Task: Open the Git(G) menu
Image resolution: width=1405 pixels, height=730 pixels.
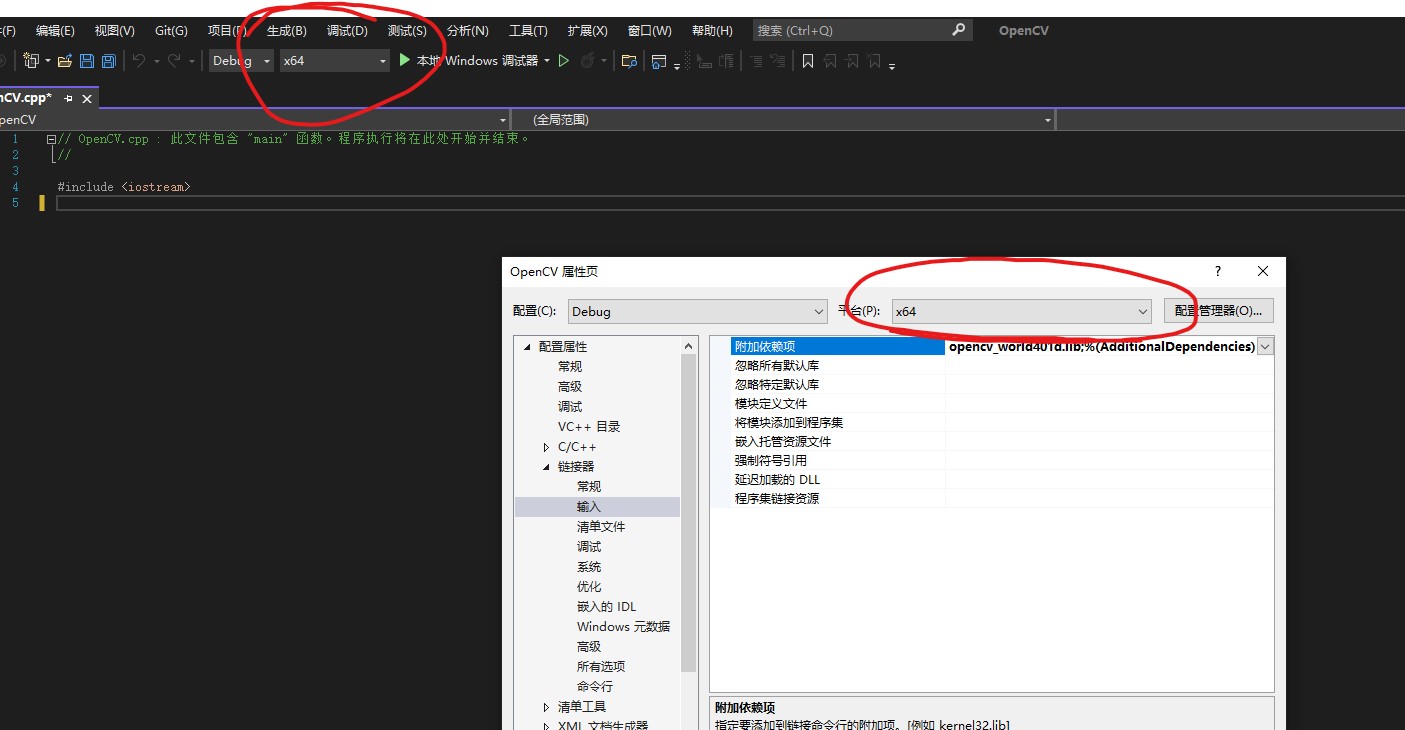Action: click(x=171, y=31)
